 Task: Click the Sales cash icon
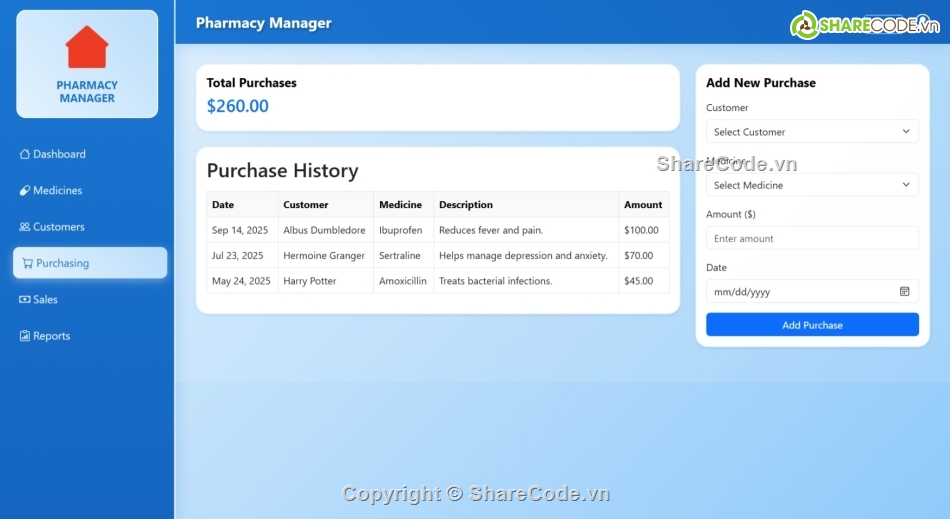click(x=25, y=300)
